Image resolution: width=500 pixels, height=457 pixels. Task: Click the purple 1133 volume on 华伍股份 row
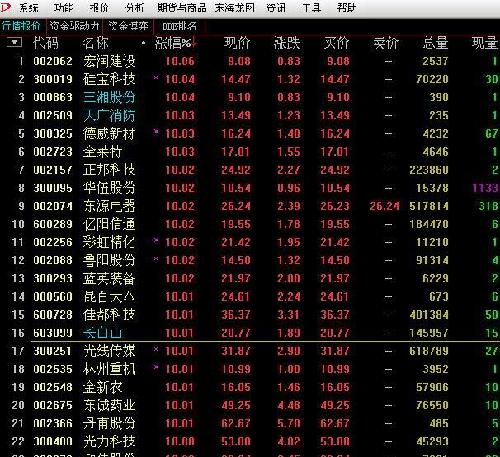pyautogui.click(x=485, y=188)
